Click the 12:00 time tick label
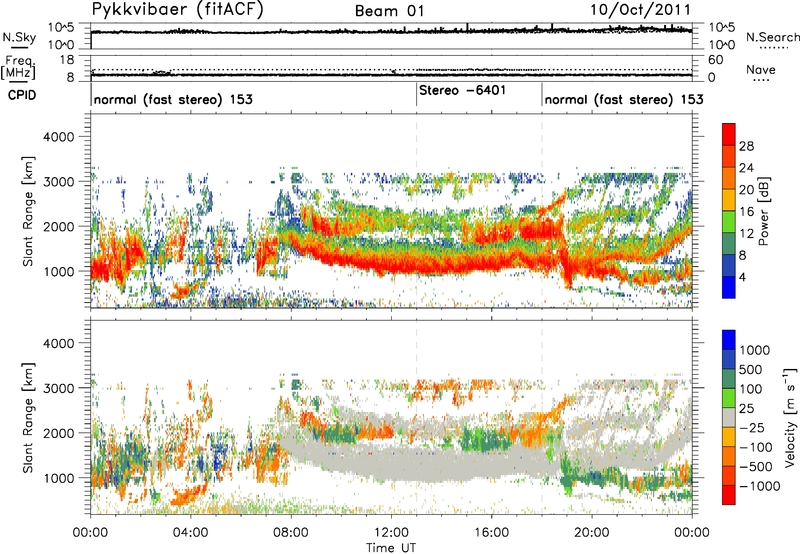This screenshot has width=800, height=554. click(x=391, y=533)
